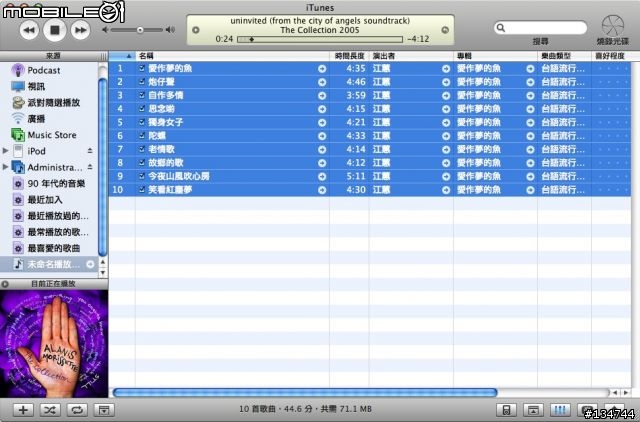
Task: Uncheck the checkbox on track 7 (4:14)
Action: coord(142,149)
